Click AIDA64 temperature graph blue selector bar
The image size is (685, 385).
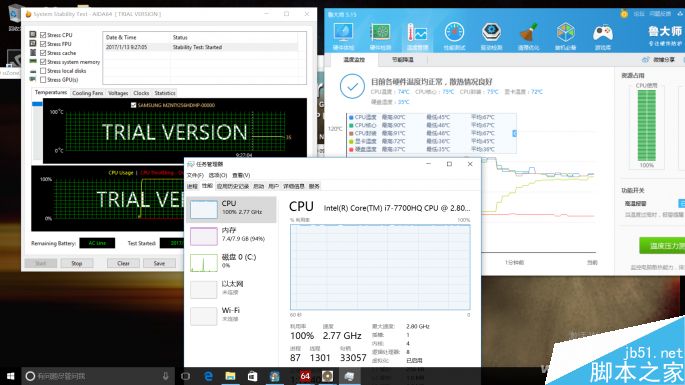[x=37, y=104]
